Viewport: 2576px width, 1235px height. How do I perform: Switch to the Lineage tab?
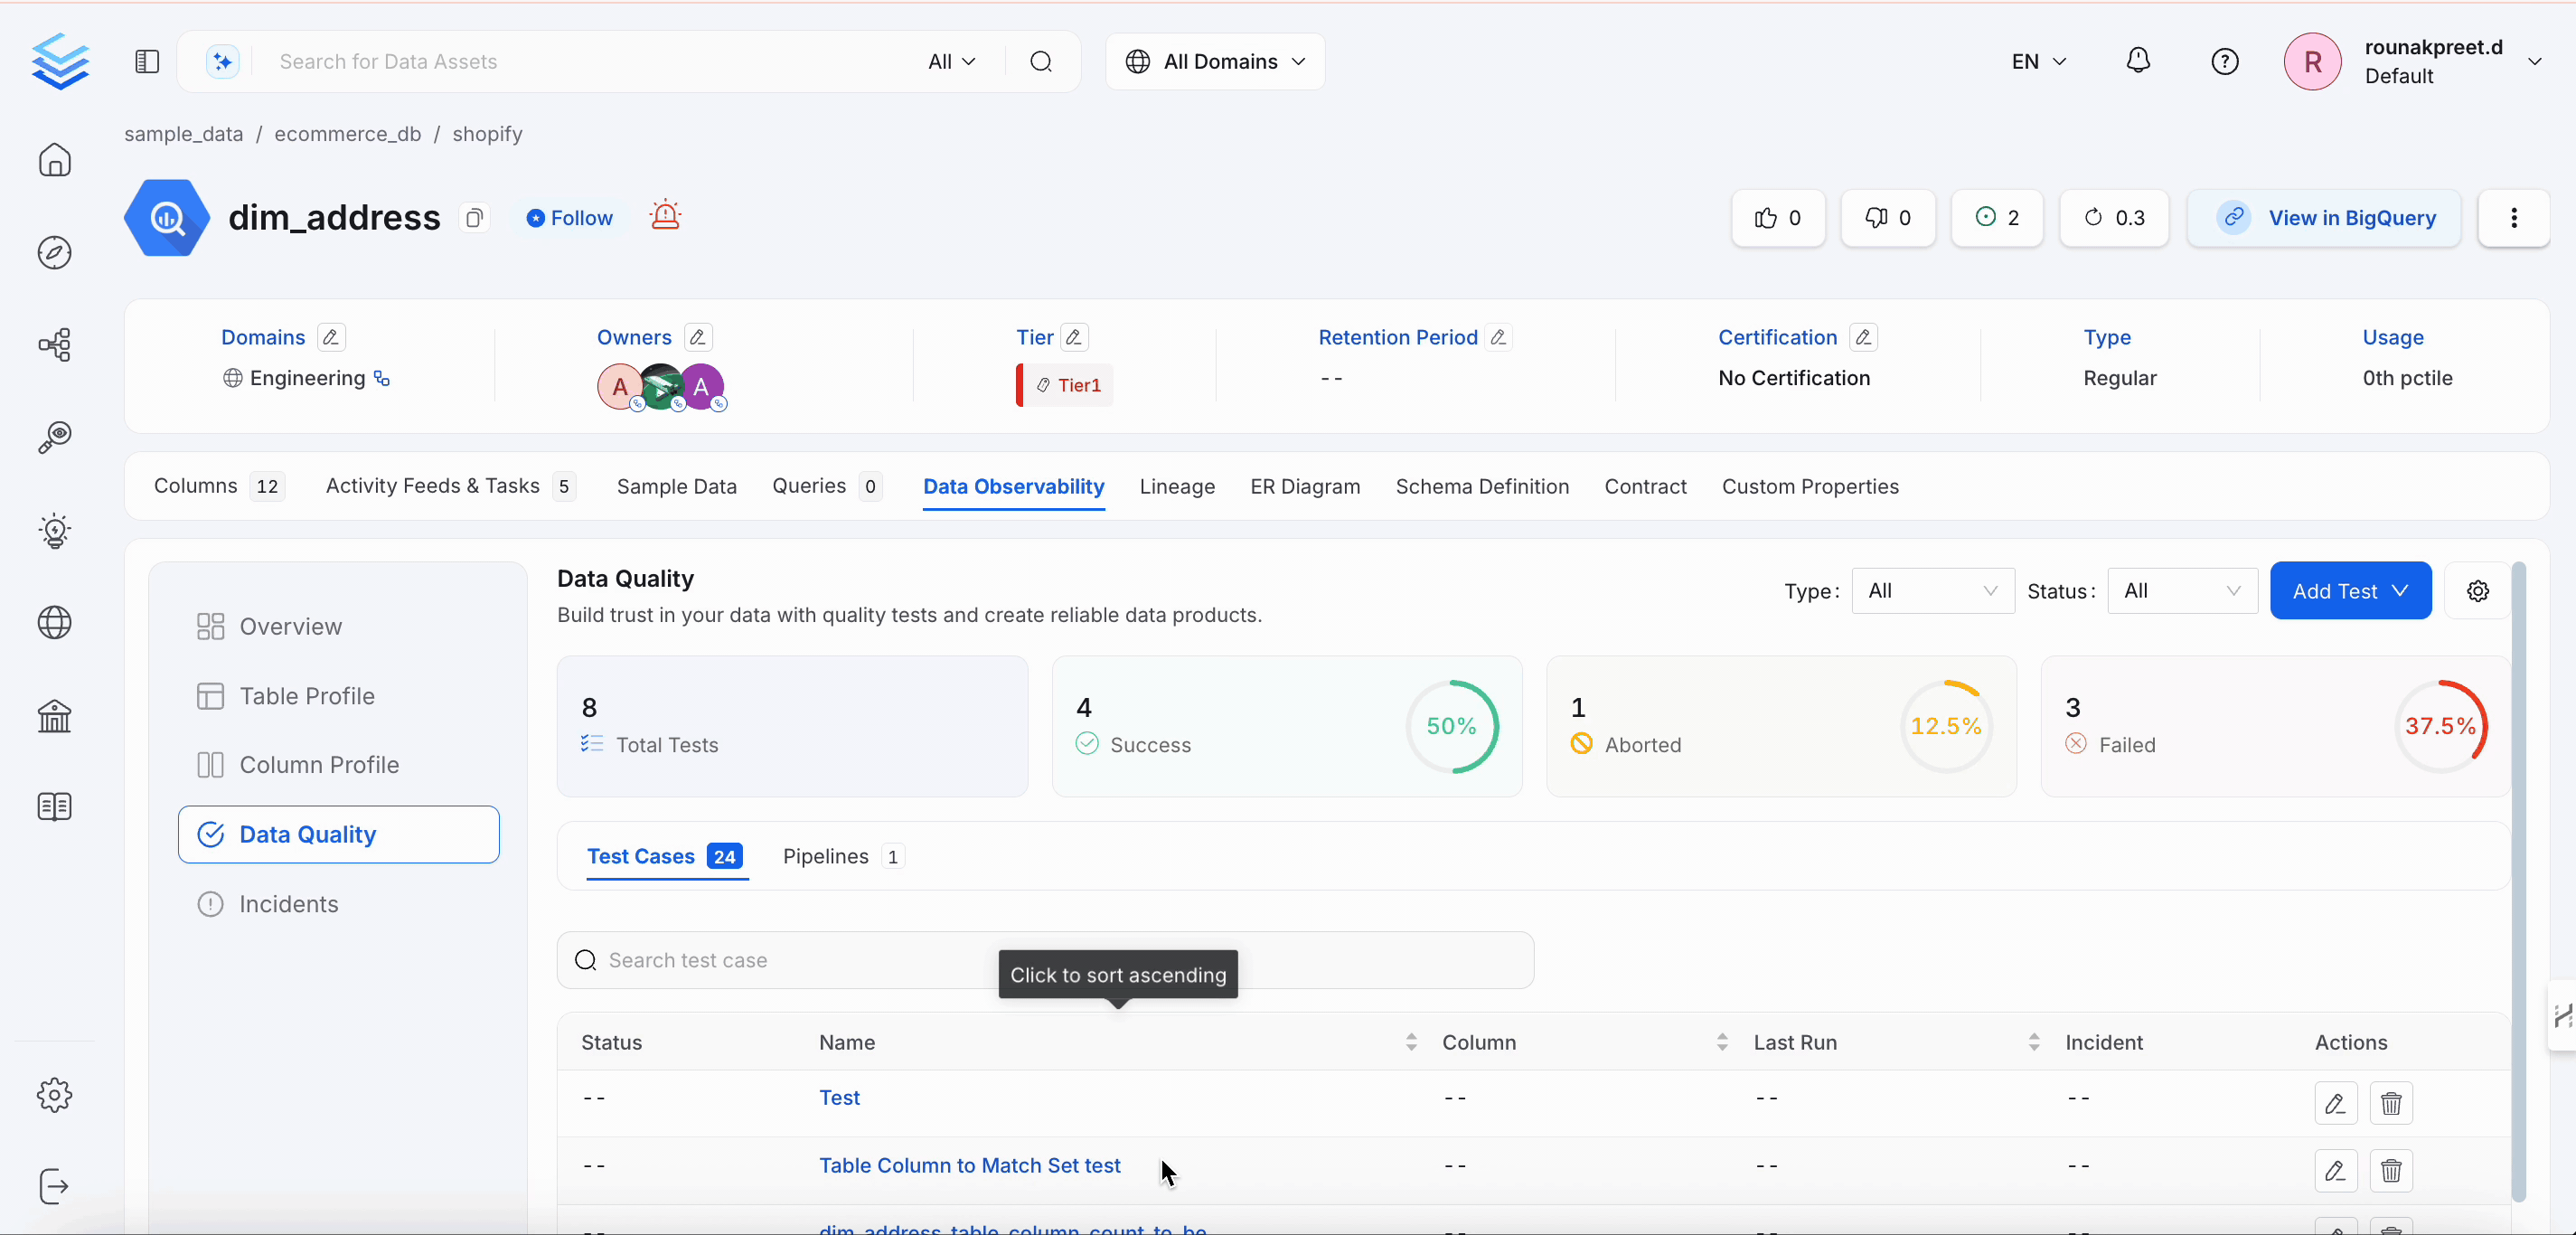[x=1177, y=486]
